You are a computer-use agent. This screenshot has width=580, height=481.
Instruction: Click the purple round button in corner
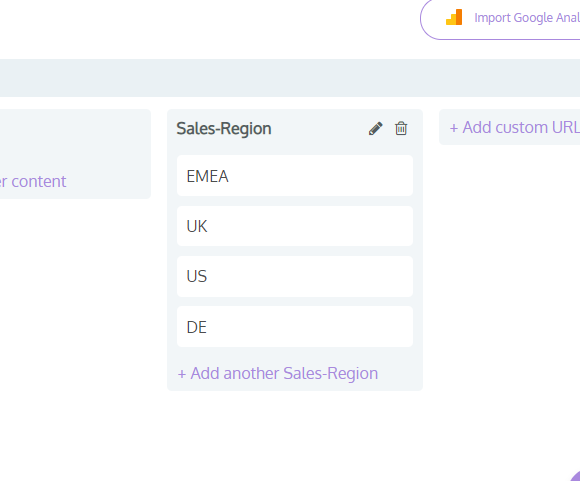(576, 476)
